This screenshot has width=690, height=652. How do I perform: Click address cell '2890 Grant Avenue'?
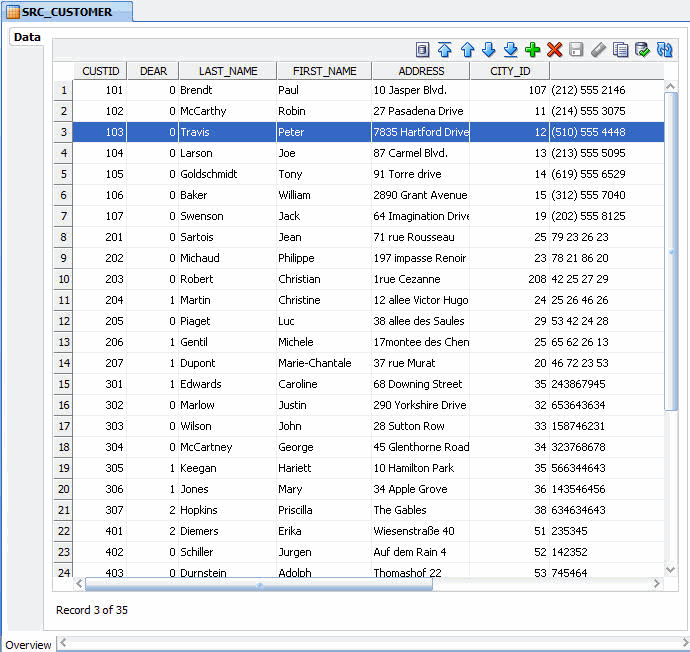[421, 195]
